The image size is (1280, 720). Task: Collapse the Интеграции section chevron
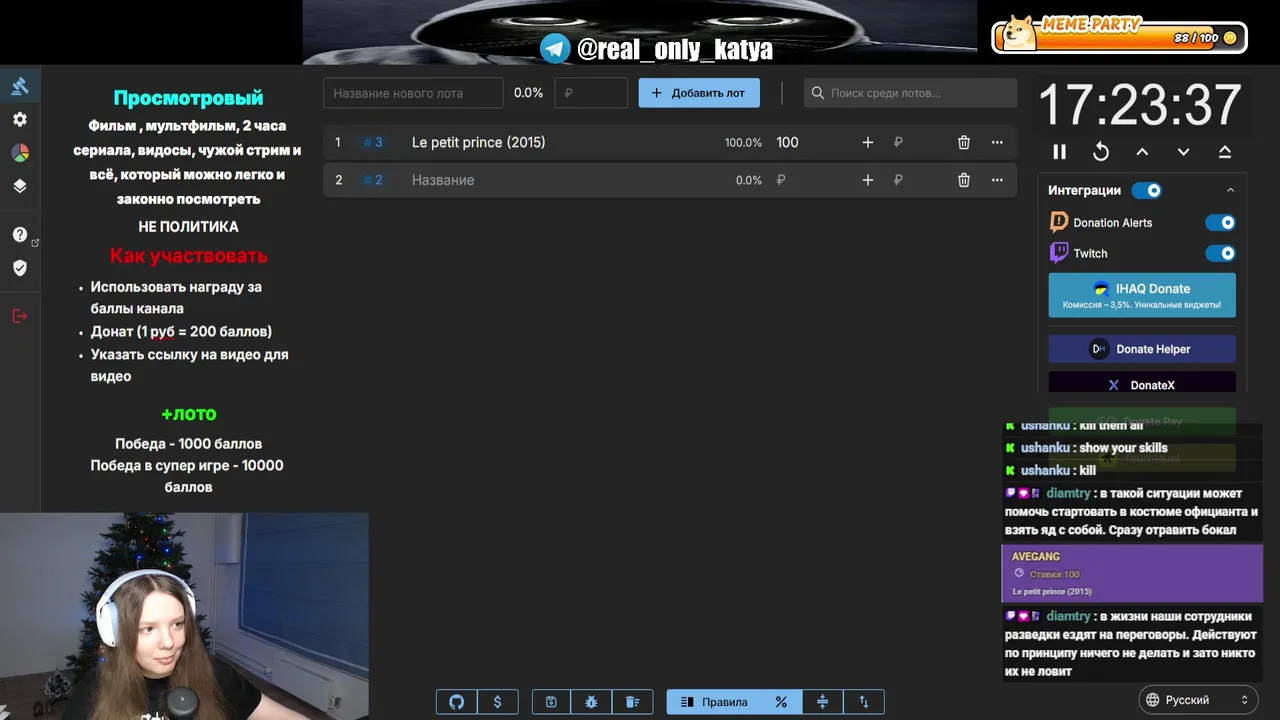1230,190
